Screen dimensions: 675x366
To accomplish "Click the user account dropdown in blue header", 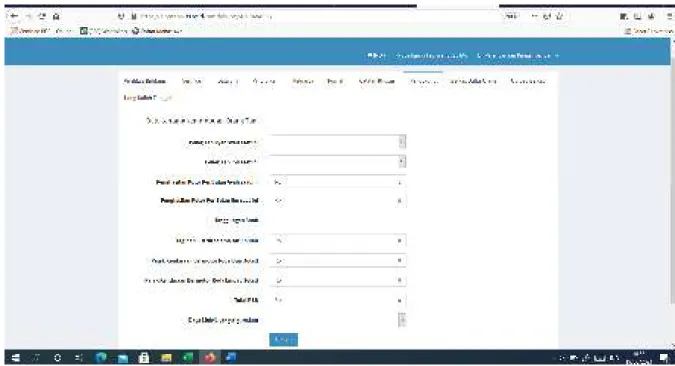I will [x=518, y=56].
